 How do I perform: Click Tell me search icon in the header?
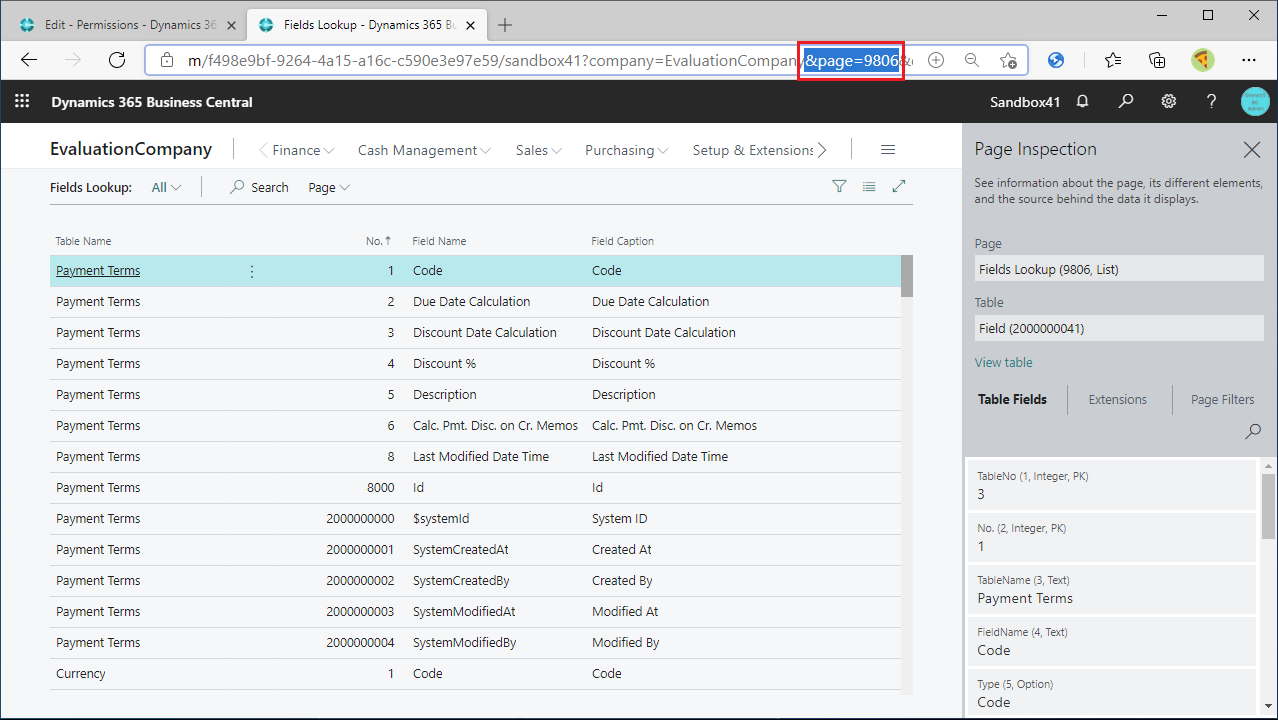point(1126,101)
